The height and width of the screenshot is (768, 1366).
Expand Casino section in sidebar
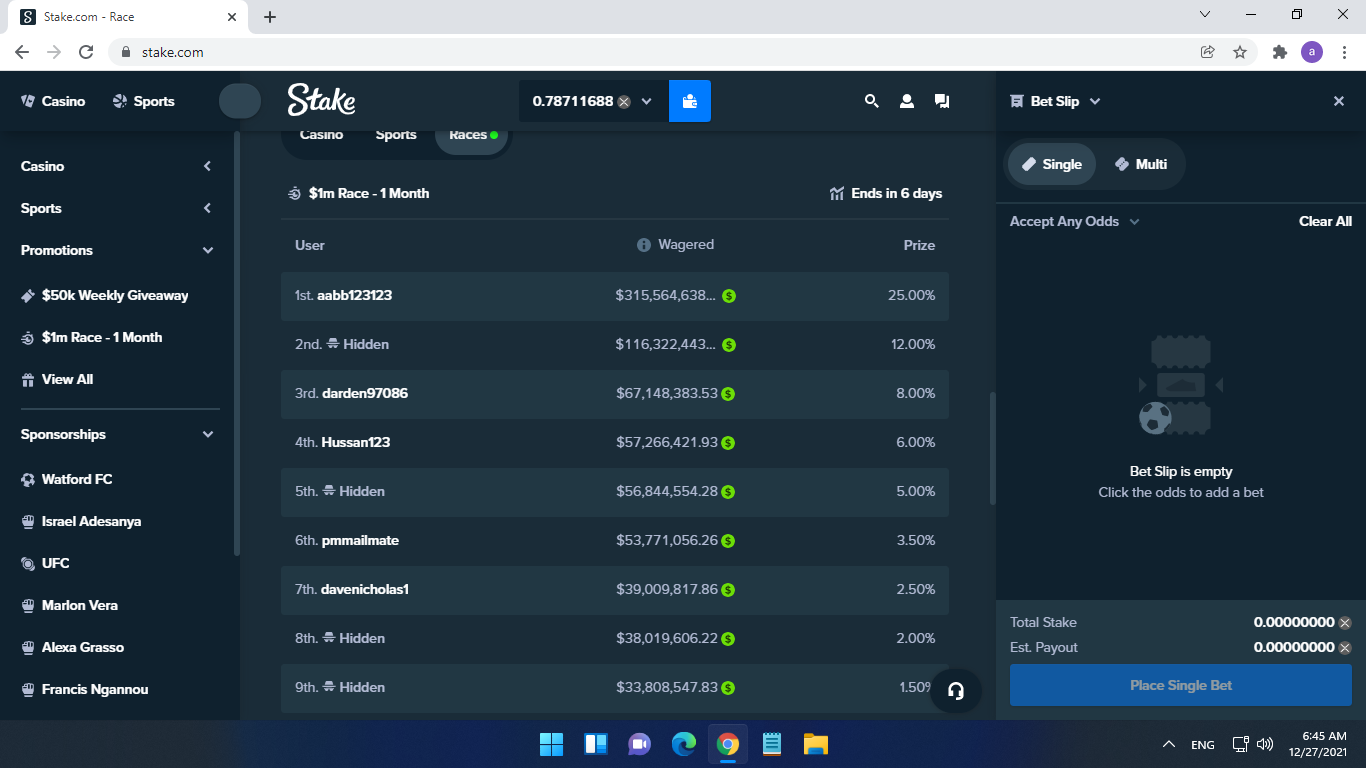tap(207, 166)
